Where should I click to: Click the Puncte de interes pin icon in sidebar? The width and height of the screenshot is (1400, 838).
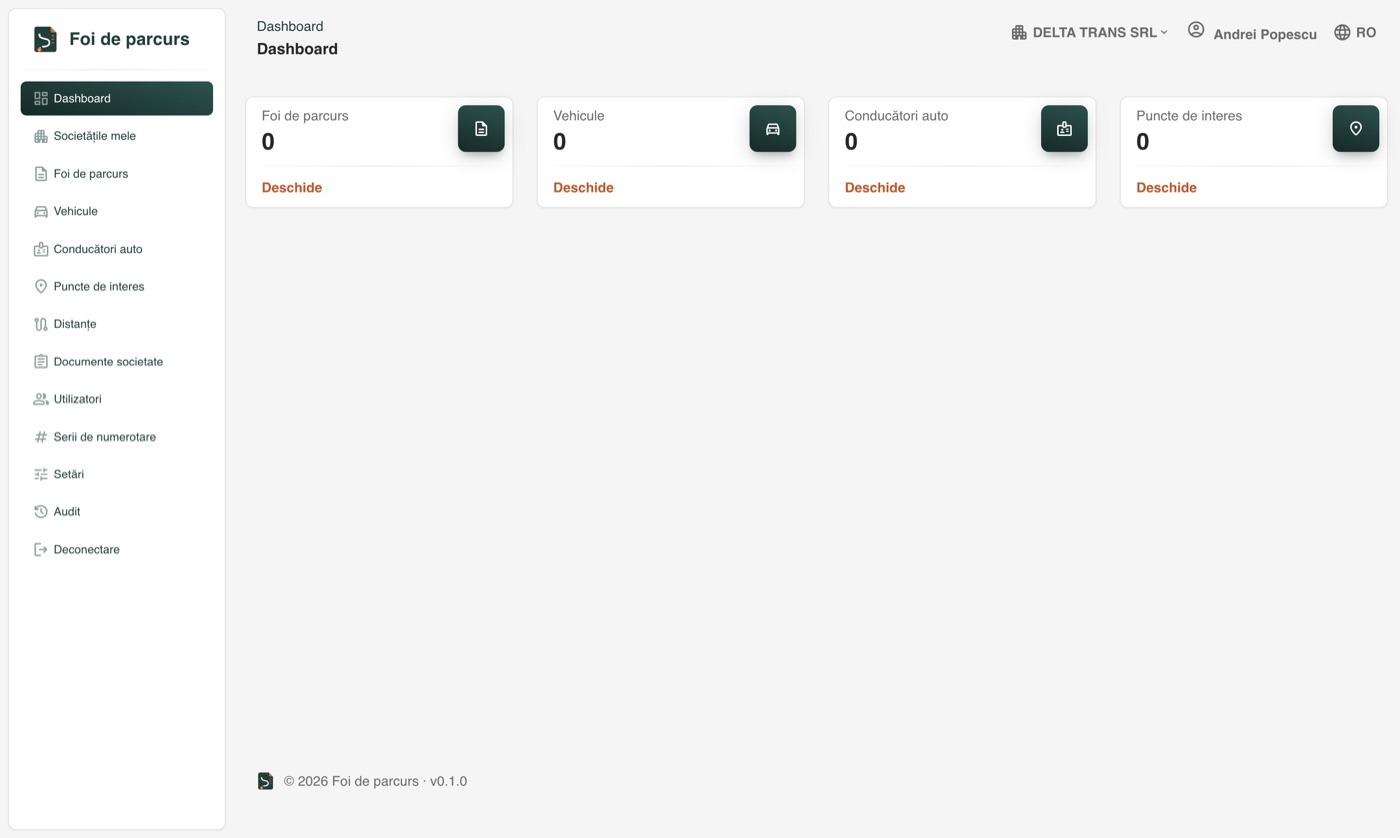click(x=41, y=286)
